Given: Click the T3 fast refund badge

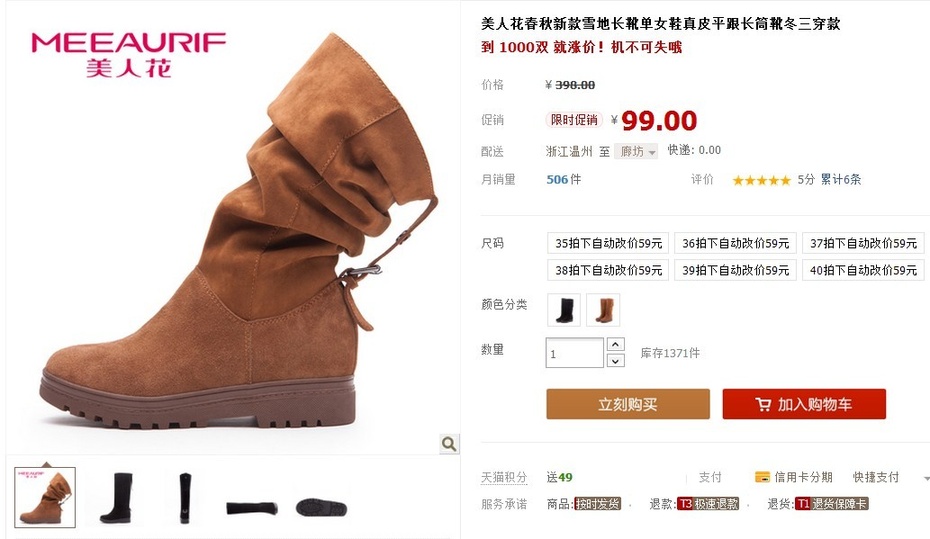Looking at the screenshot, I should (708, 504).
